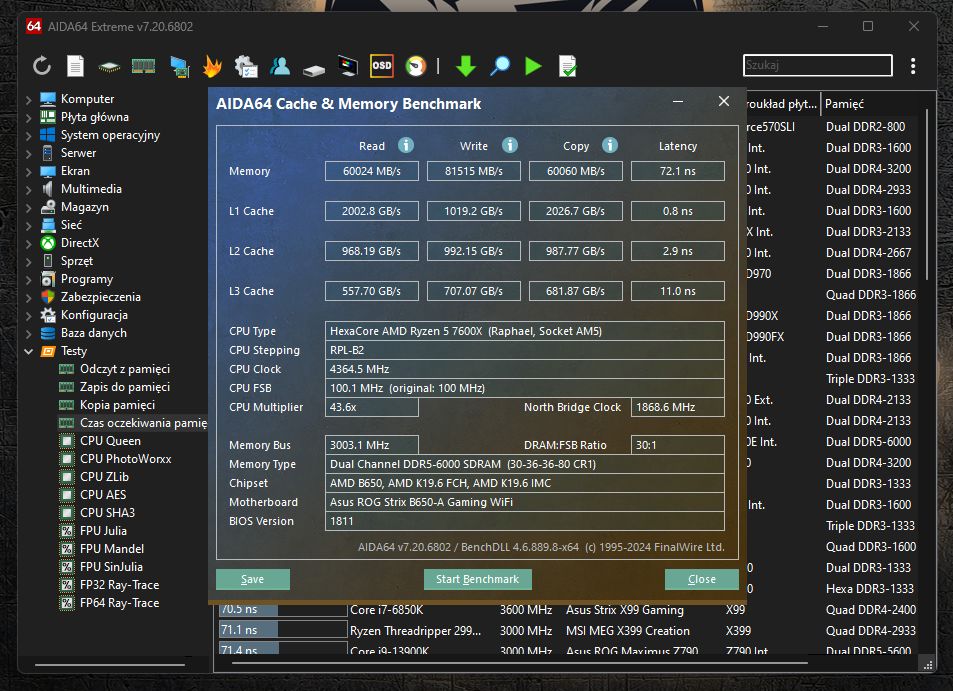Image resolution: width=953 pixels, height=691 pixels.
Task: Open the preferences checklist toolbar icon
Action: click(246, 66)
